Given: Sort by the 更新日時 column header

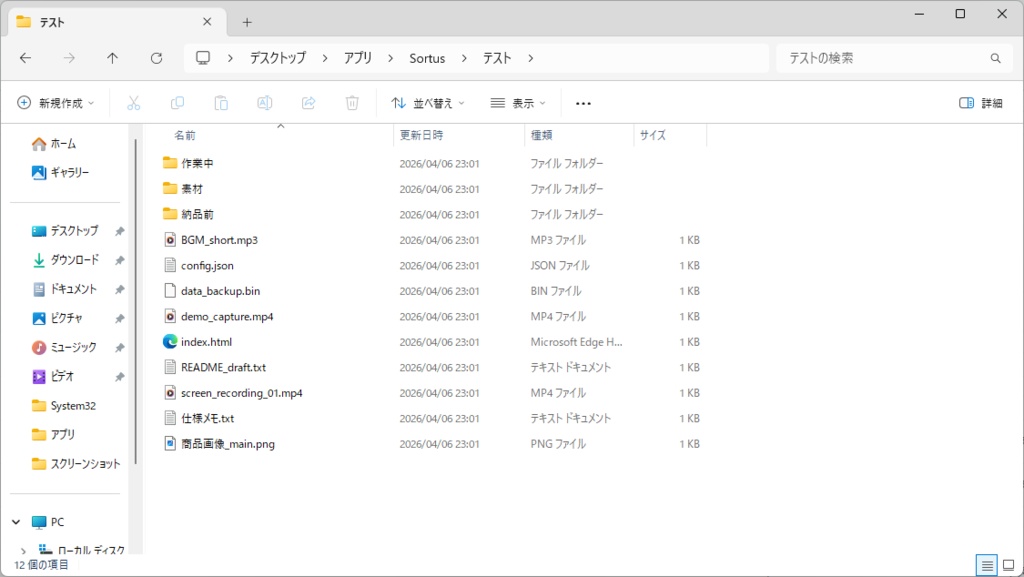Looking at the screenshot, I should (459, 135).
